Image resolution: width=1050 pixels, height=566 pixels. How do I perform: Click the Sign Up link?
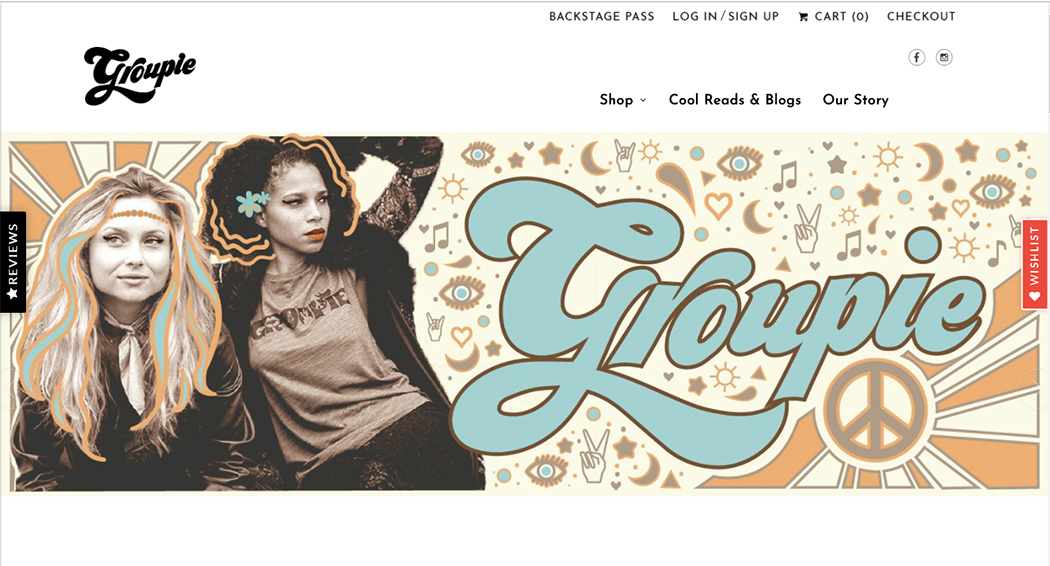(753, 17)
